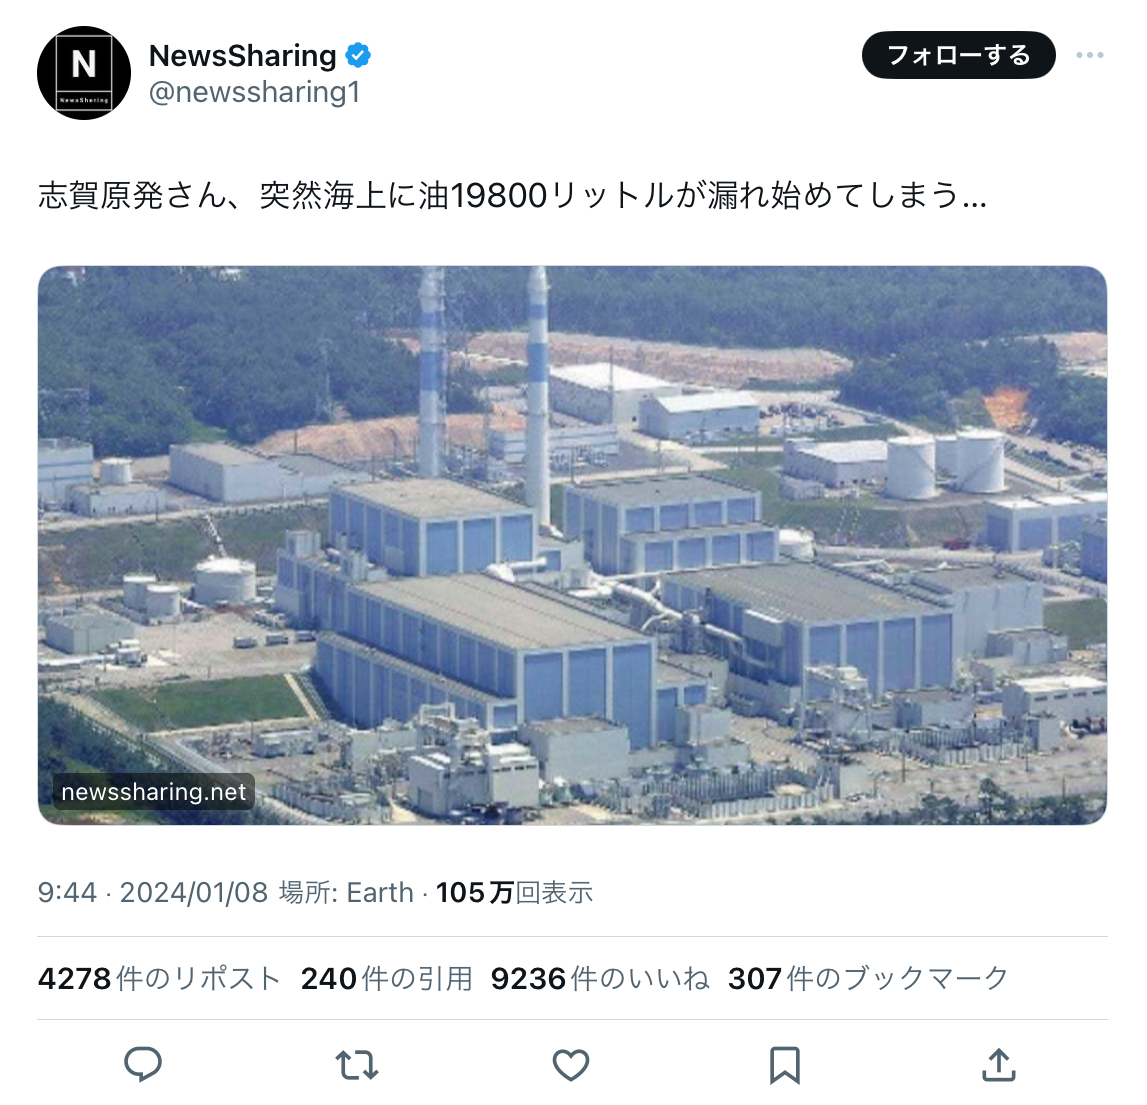This screenshot has height=1105, width=1147.
Task: Like the post with heart icon
Action: (x=571, y=1065)
